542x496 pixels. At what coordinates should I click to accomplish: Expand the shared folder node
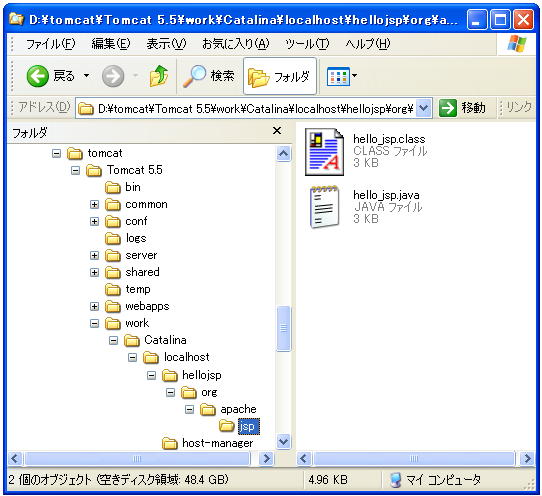[x=94, y=272]
